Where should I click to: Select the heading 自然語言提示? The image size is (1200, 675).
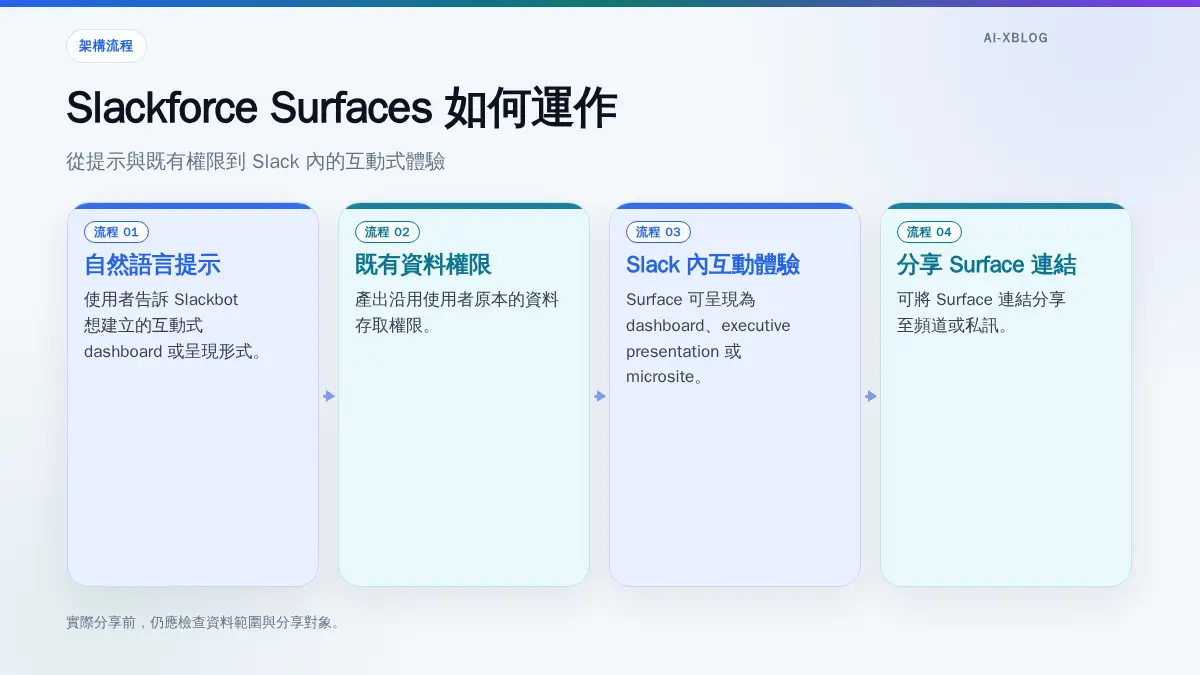[x=152, y=265]
